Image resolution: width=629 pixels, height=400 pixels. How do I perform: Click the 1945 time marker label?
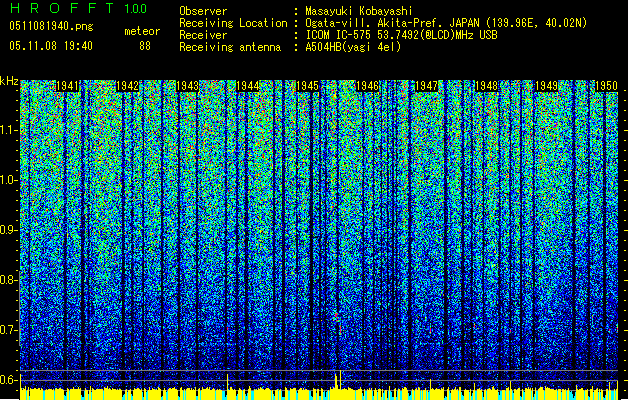pos(308,86)
